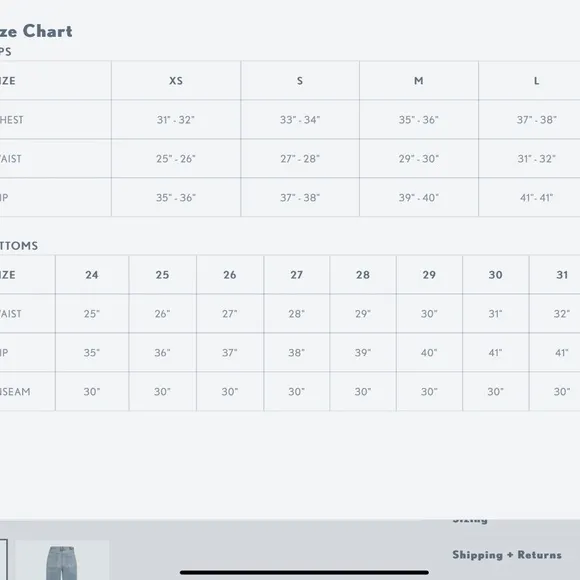Select the S size header in tops table

(300, 81)
